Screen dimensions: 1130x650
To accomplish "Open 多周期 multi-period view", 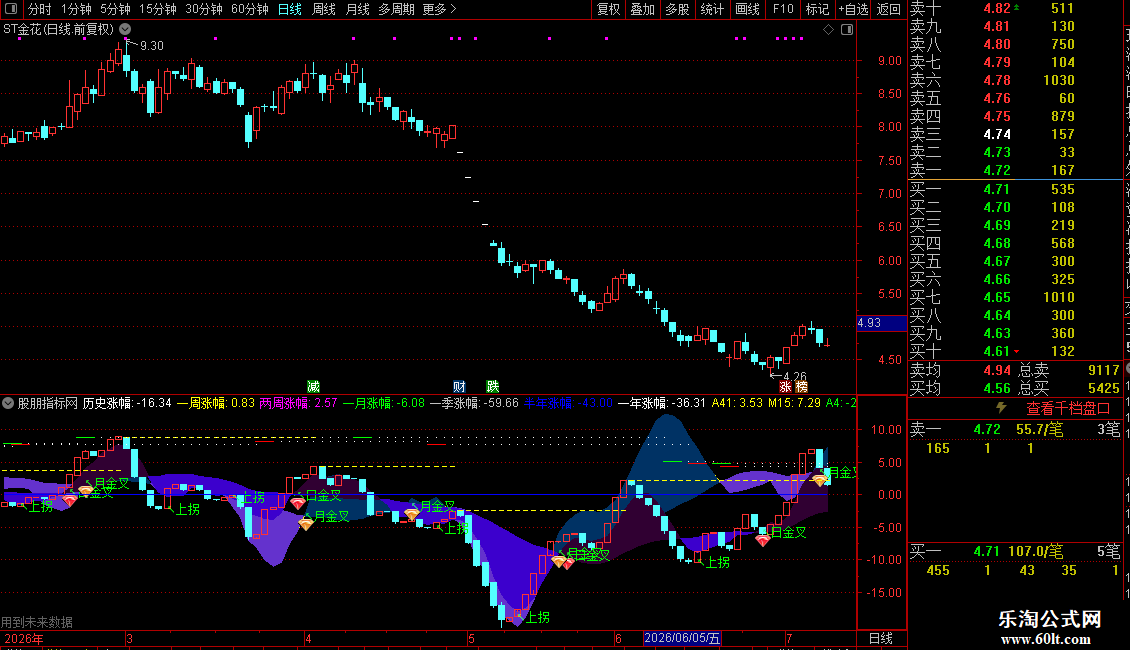I will click(396, 9).
